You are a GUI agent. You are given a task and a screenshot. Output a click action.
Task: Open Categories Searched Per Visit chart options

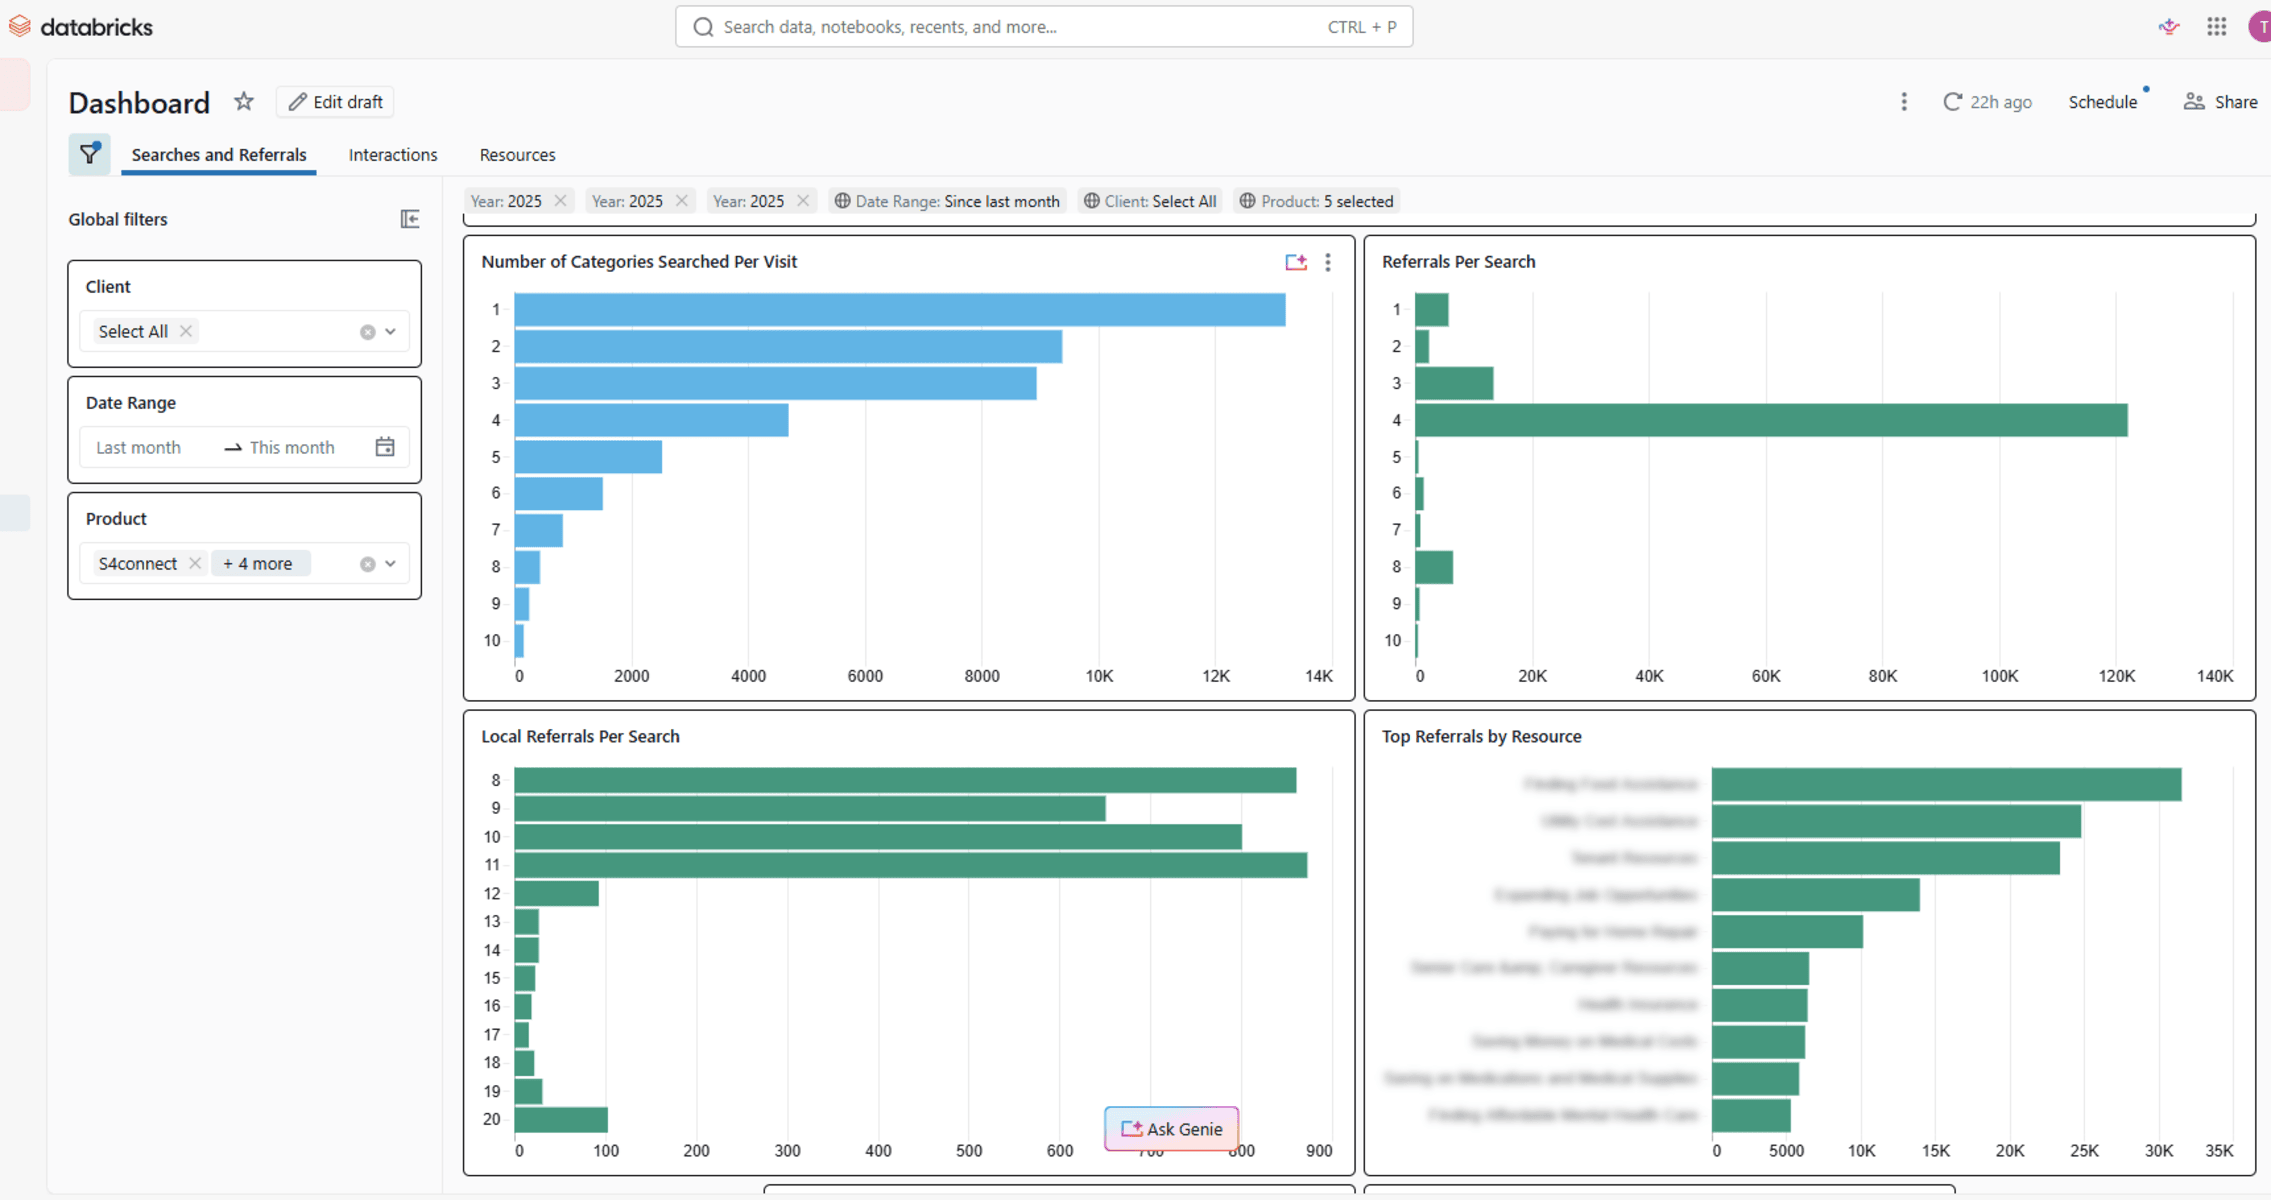click(x=1328, y=262)
